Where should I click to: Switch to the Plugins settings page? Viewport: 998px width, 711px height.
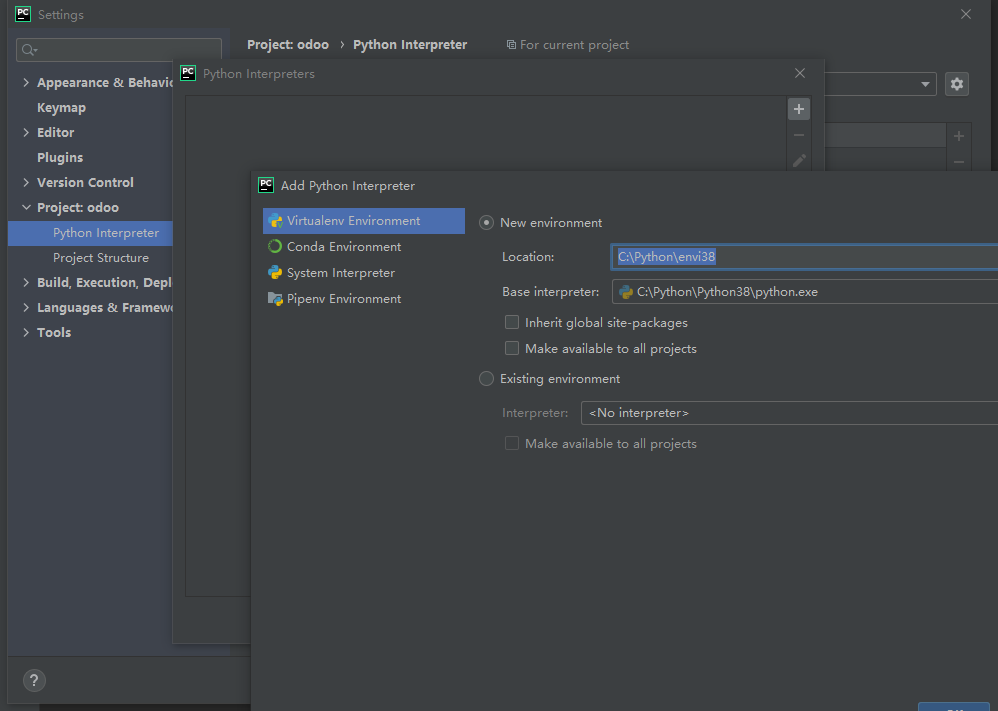[58, 157]
